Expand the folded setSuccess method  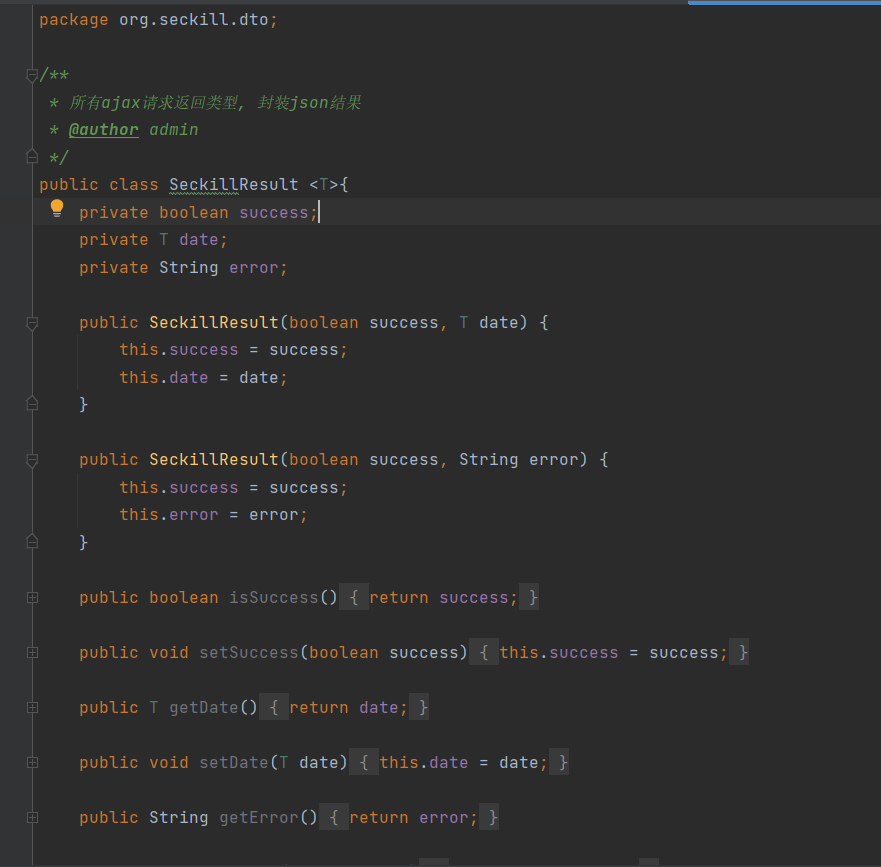click(x=32, y=653)
